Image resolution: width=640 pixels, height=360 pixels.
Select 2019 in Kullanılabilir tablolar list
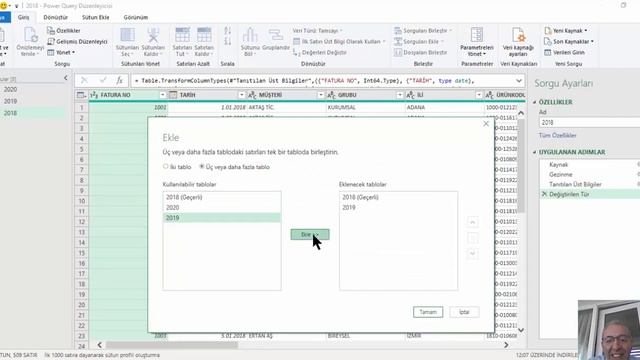222,218
